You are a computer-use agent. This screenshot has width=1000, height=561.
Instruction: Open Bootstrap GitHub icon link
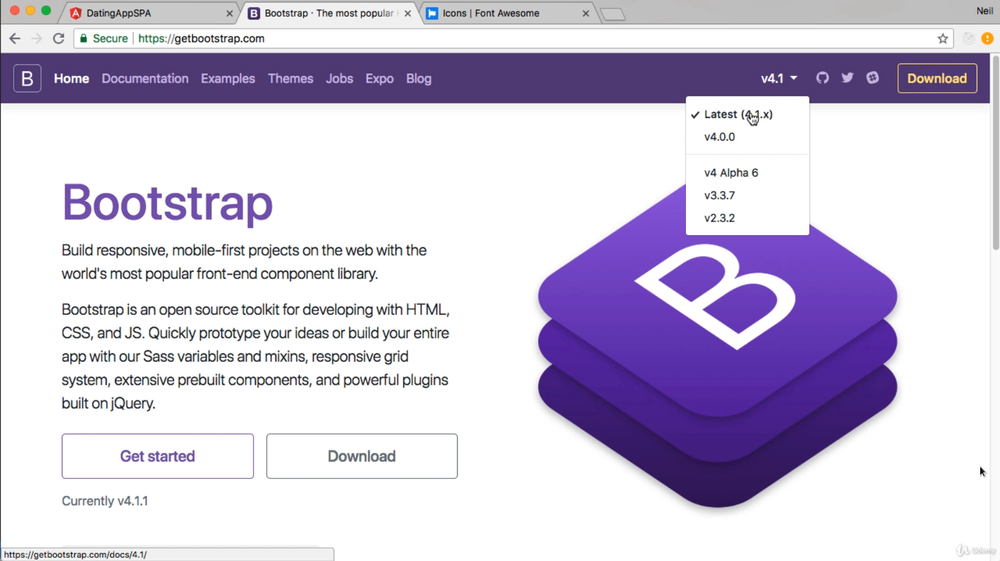click(822, 78)
